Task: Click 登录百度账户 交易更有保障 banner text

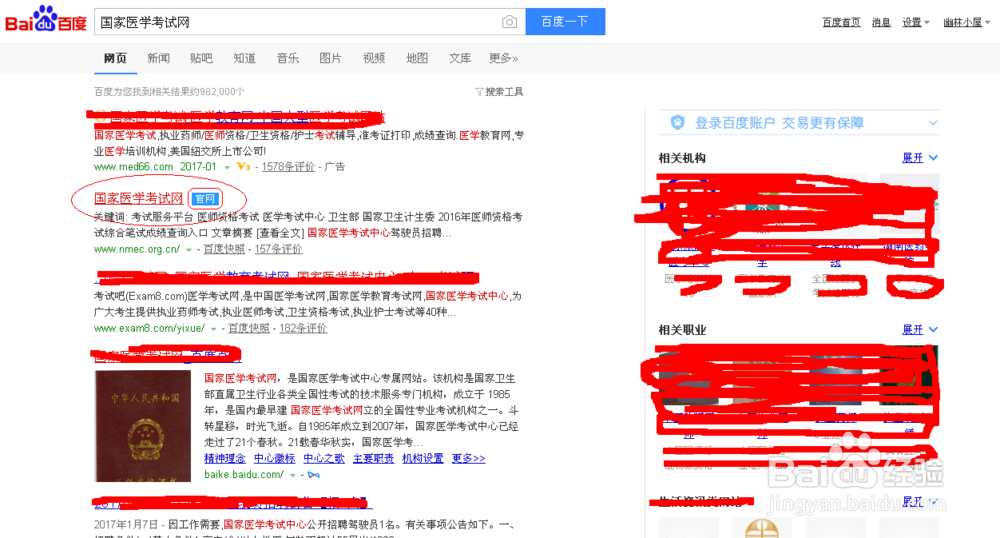Action: (x=779, y=123)
